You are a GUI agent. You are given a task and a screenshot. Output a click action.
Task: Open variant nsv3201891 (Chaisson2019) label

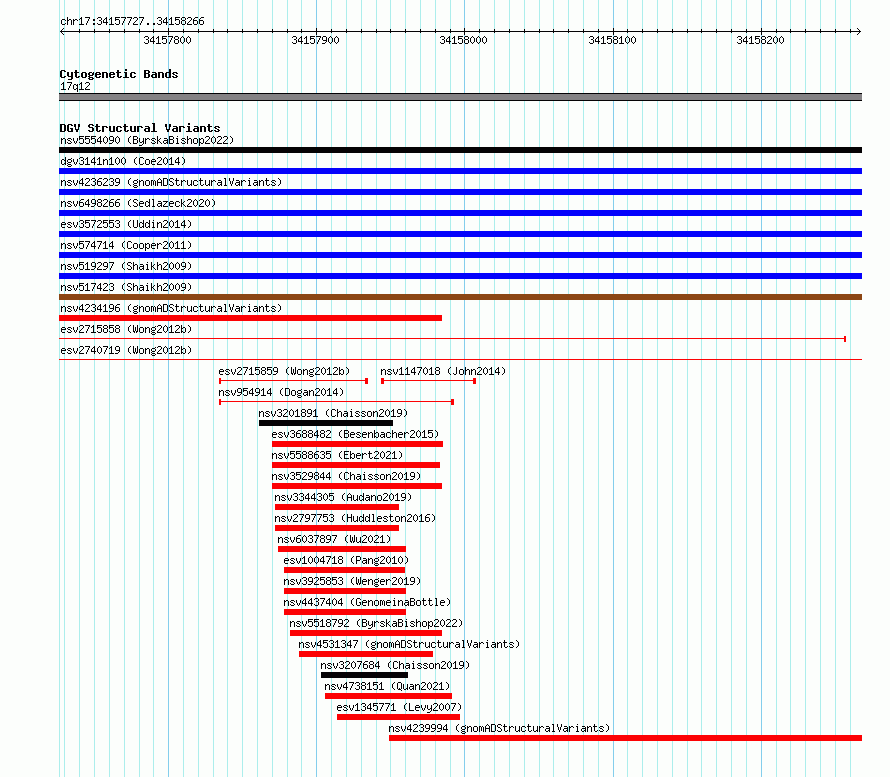pos(333,413)
